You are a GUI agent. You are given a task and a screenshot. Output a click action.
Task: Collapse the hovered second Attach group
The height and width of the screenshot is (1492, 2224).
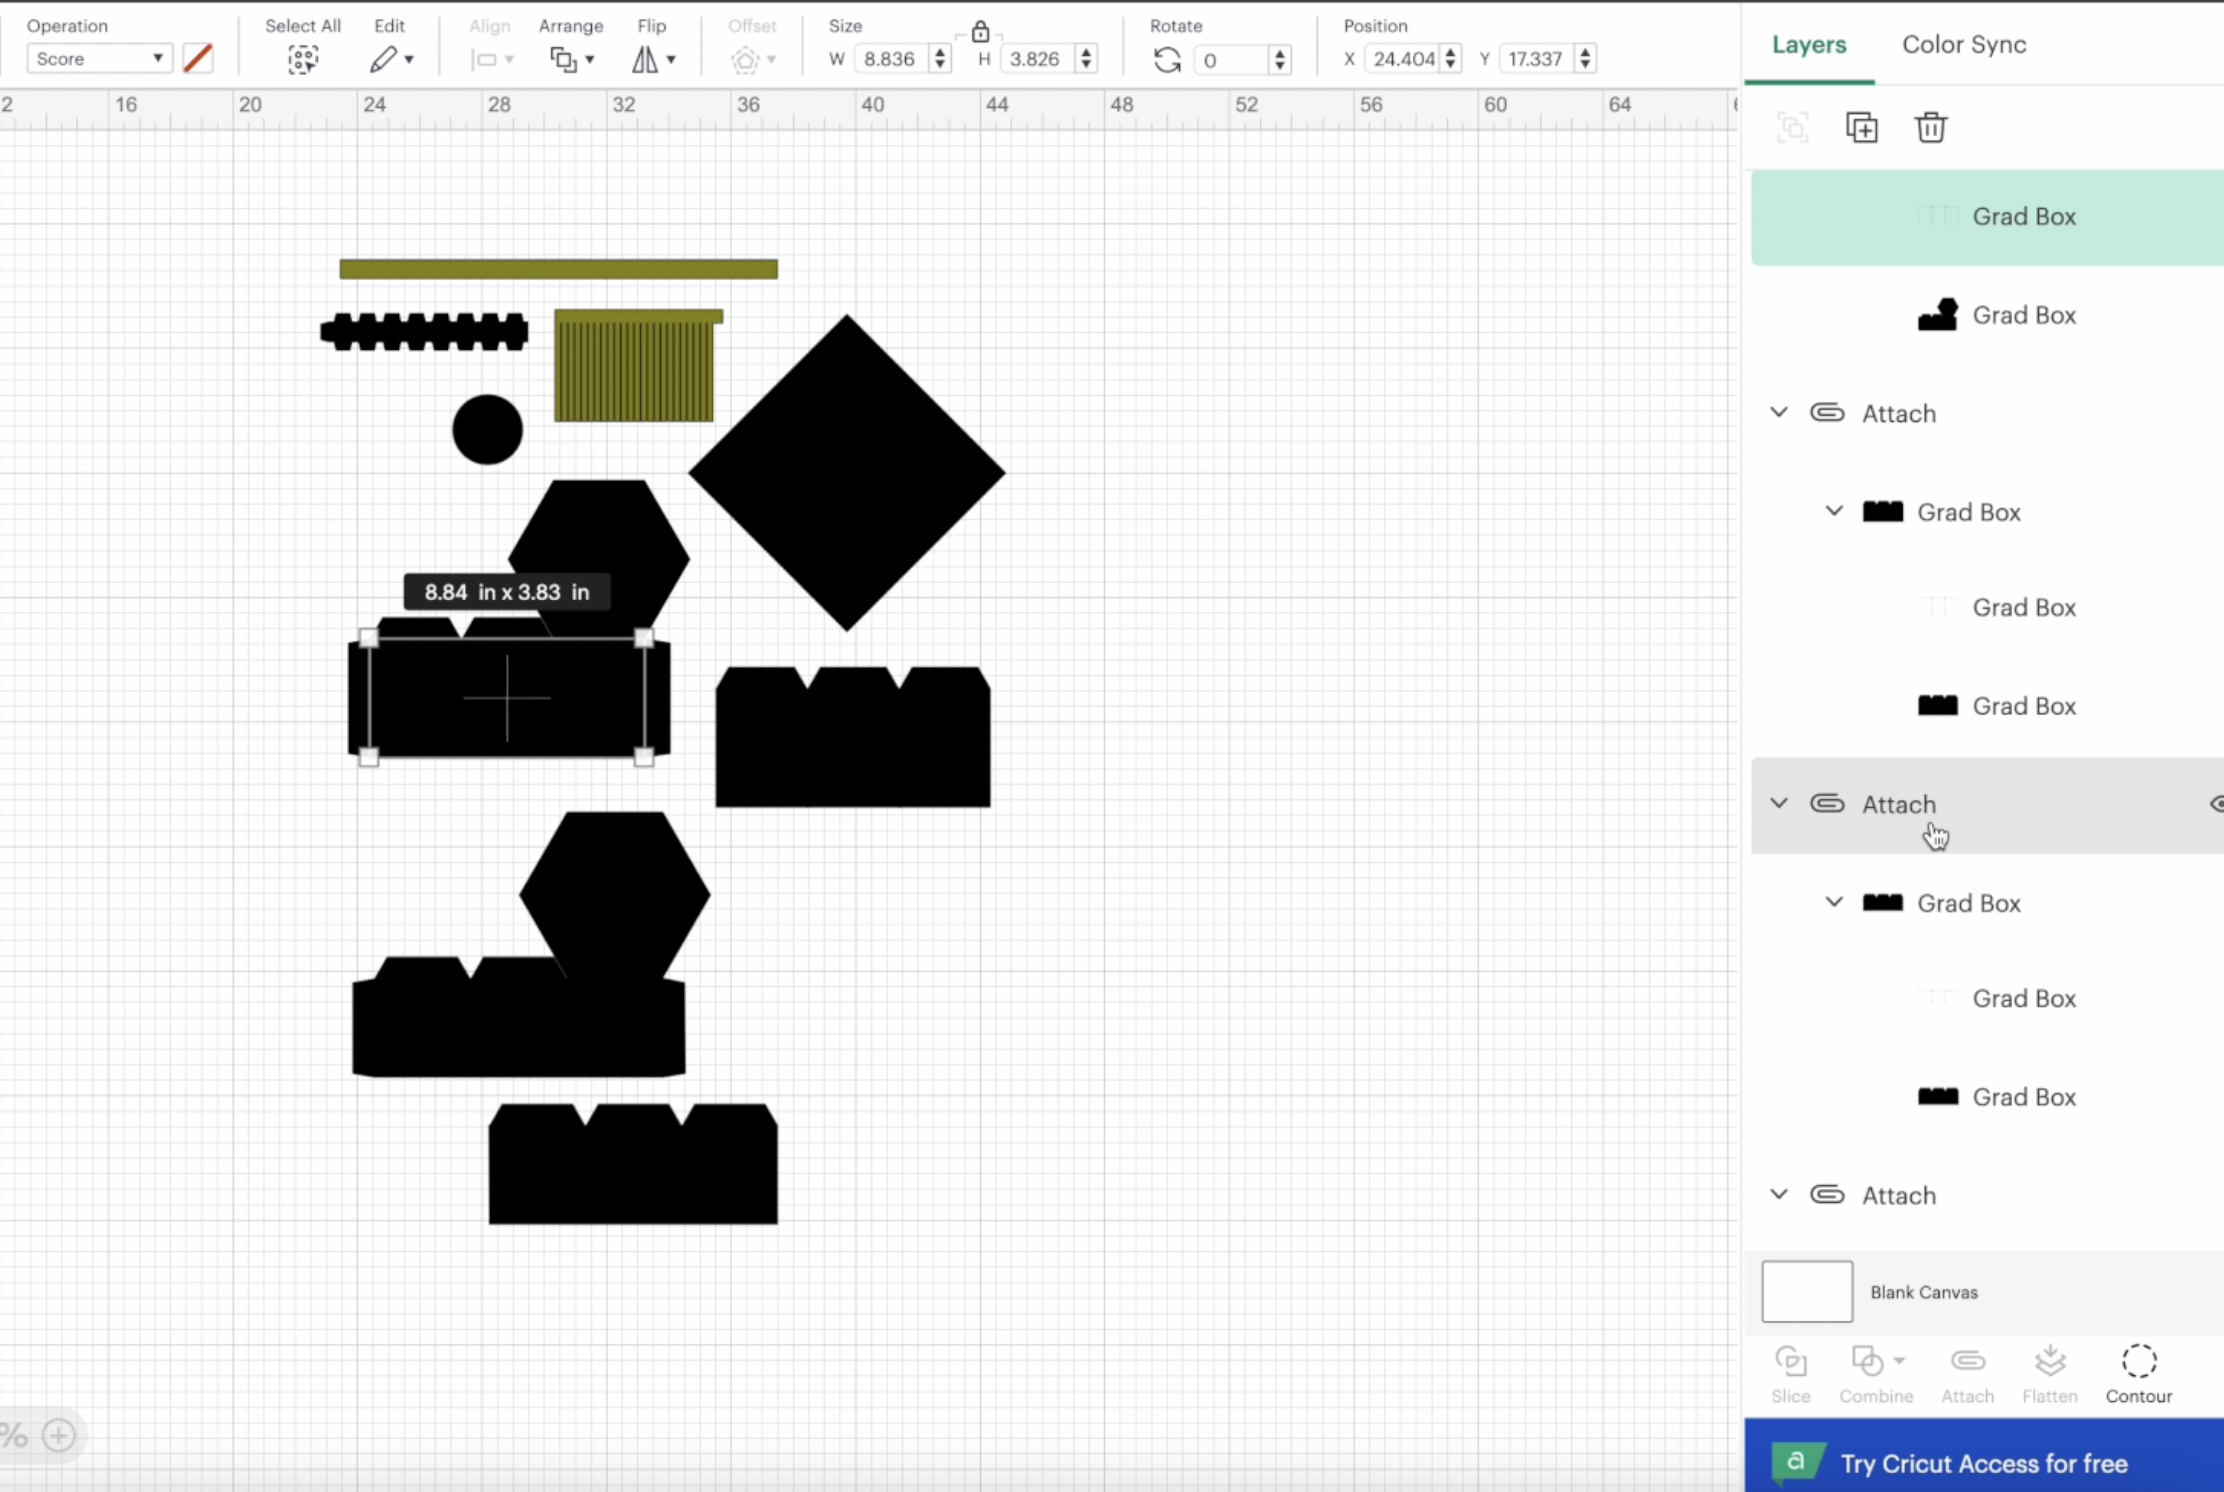pyautogui.click(x=1779, y=803)
